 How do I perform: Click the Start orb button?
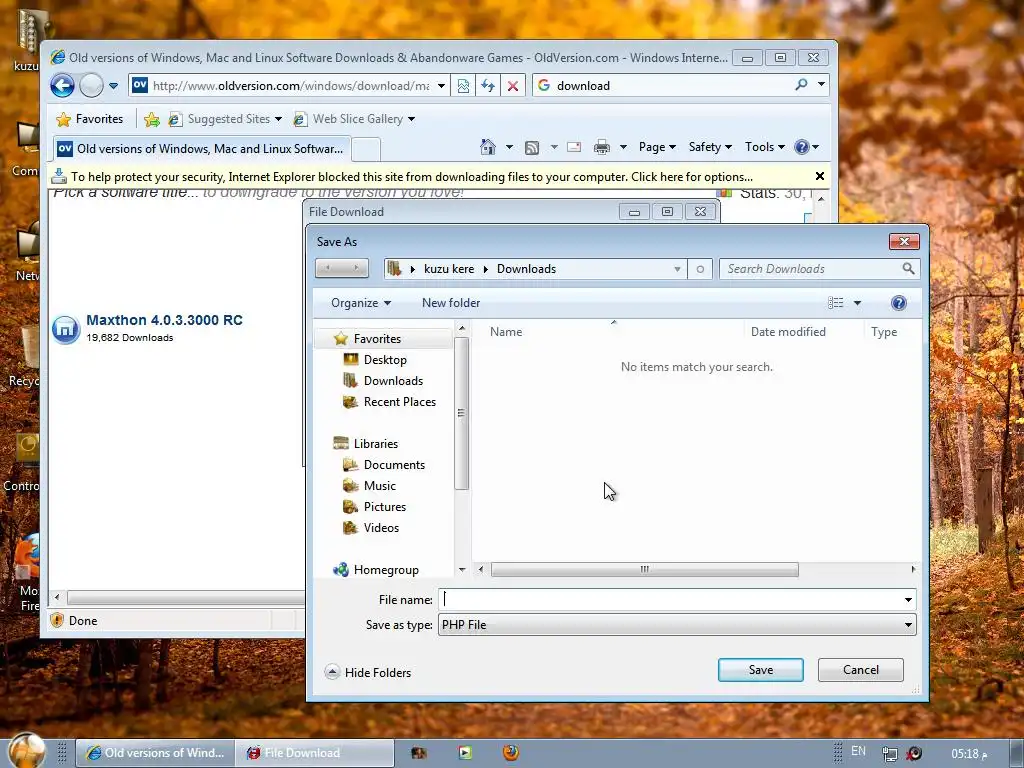pyautogui.click(x=27, y=750)
